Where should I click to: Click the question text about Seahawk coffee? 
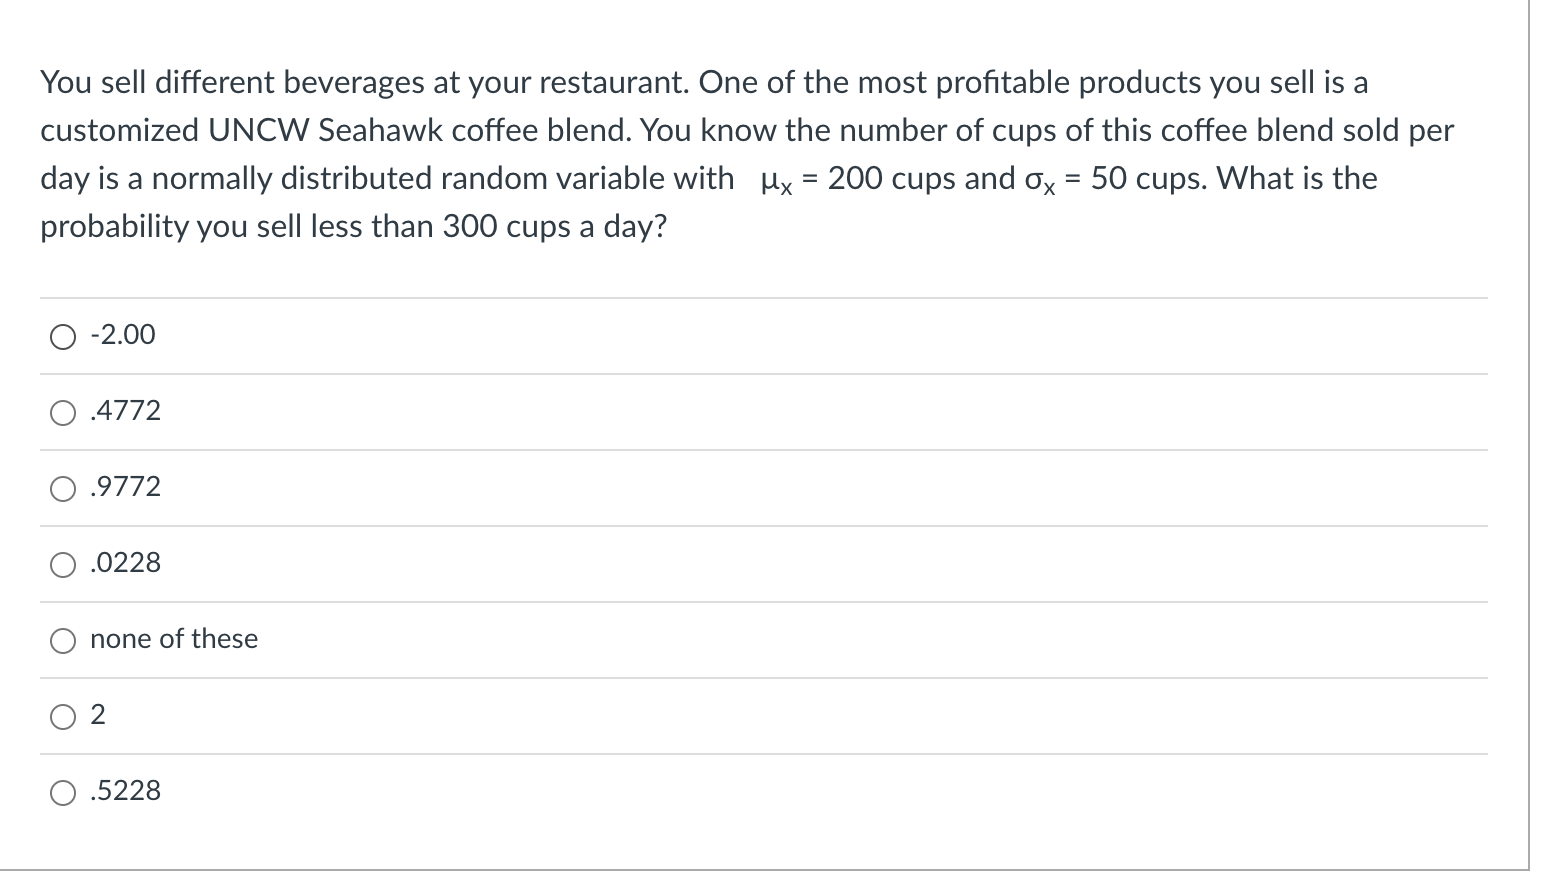pyautogui.click(x=747, y=154)
